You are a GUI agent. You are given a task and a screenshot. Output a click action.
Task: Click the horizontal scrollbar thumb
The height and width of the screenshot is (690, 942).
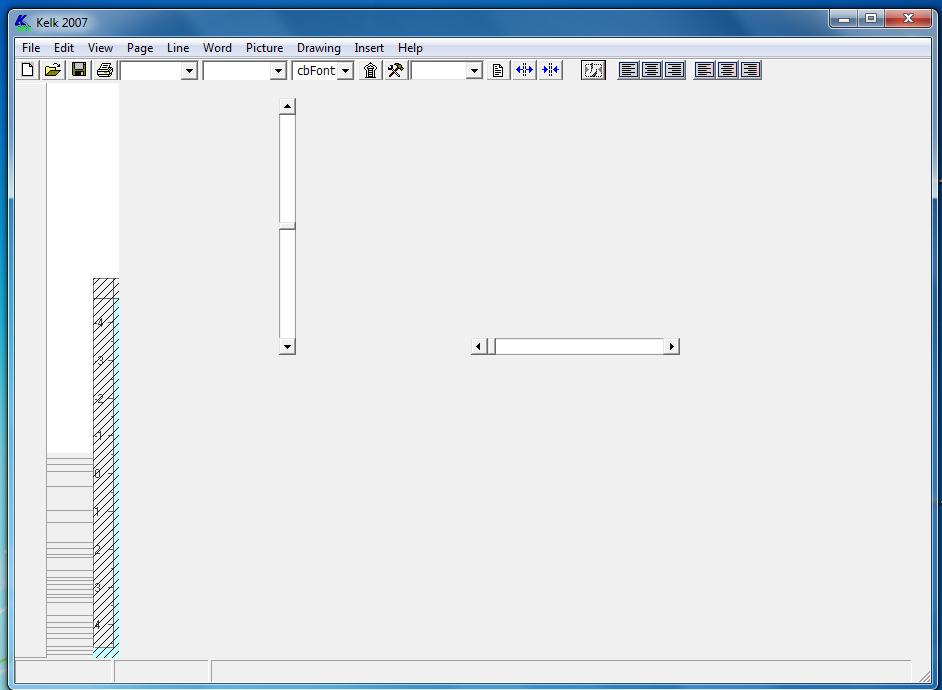click(491, 347)
